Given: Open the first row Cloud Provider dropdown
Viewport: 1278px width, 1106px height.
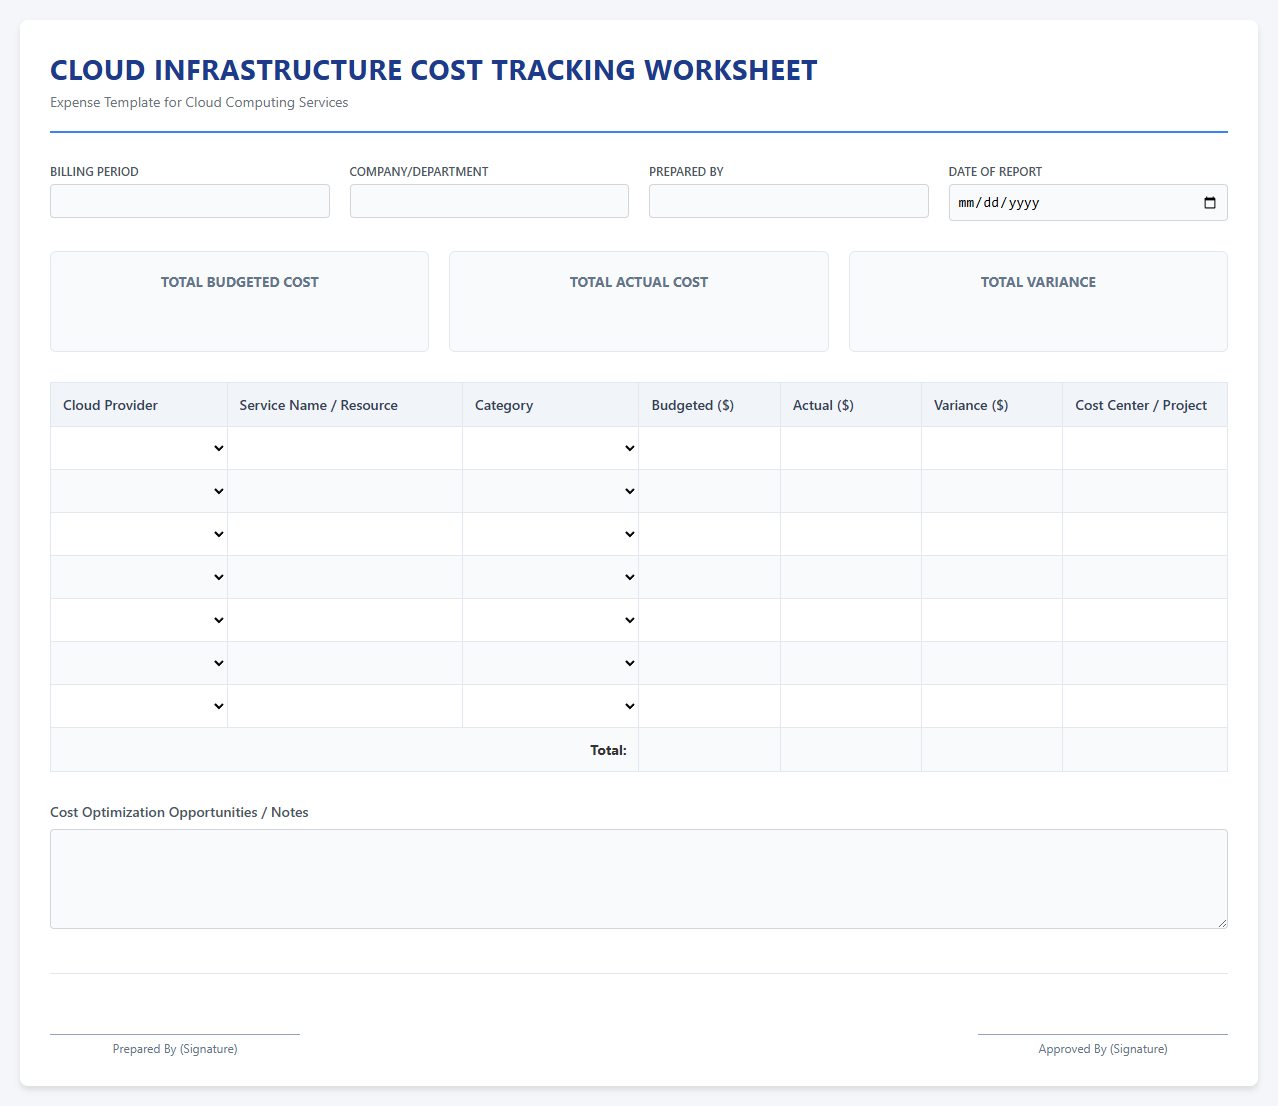Looking at the screenshot, I should pos(139,448).
